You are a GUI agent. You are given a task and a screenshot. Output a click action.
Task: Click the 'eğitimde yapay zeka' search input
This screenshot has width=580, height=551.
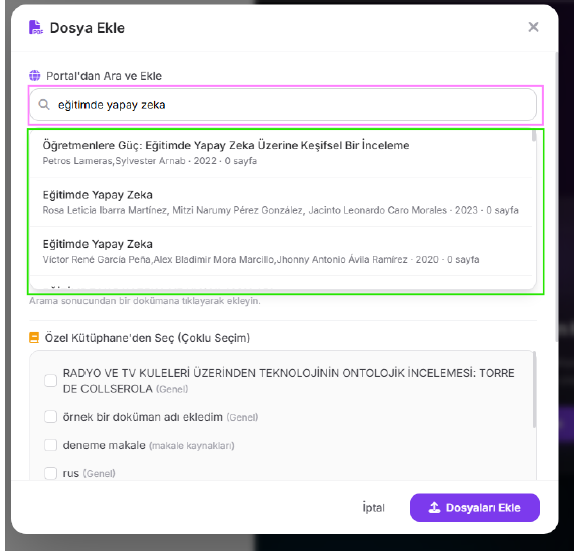(x=283, y=105)
